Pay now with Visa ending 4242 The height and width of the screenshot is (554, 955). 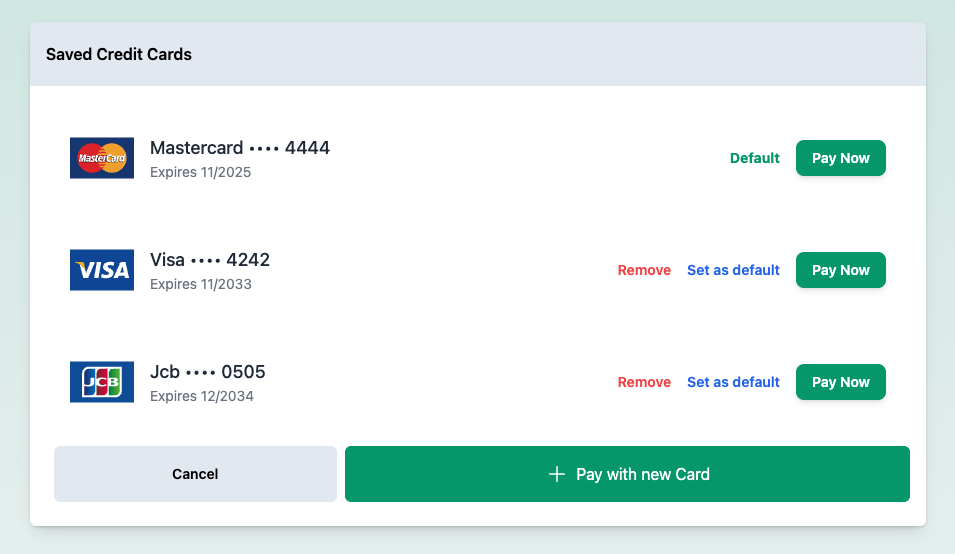840,270
